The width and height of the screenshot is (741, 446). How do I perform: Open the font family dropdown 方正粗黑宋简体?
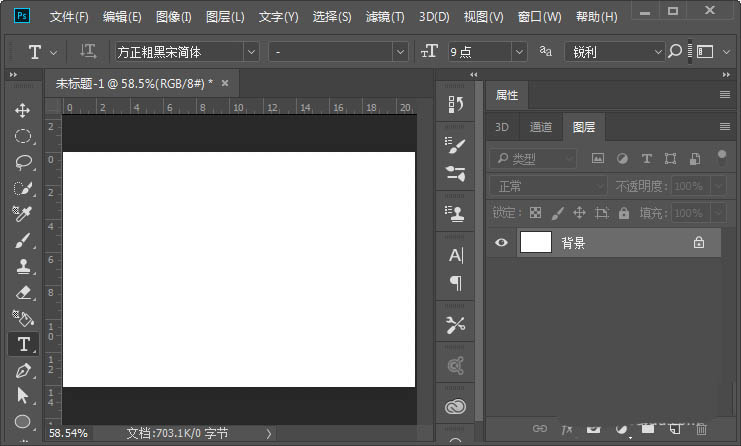tap(187, 52)
